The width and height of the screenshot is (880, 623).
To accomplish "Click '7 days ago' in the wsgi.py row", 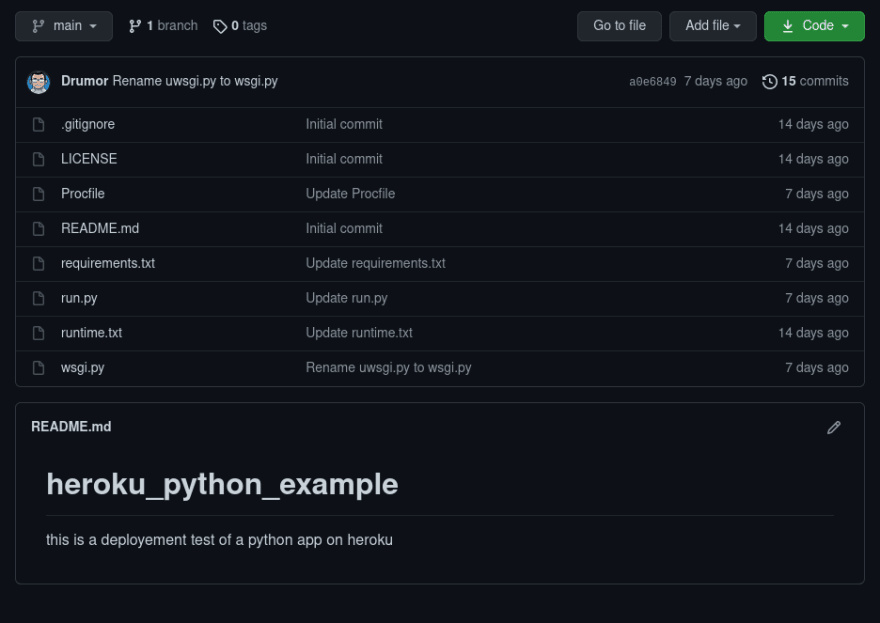I will tap(817, 368).
